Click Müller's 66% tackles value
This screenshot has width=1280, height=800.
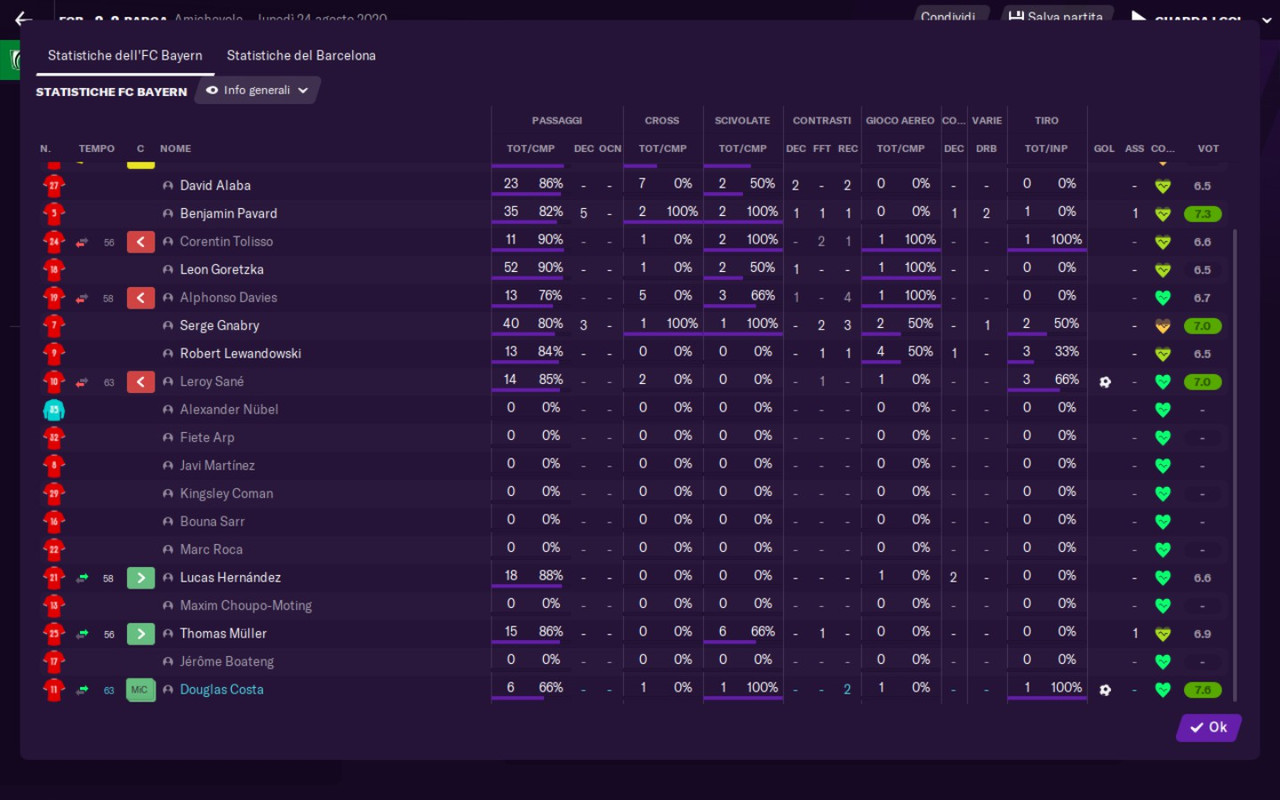762,632
